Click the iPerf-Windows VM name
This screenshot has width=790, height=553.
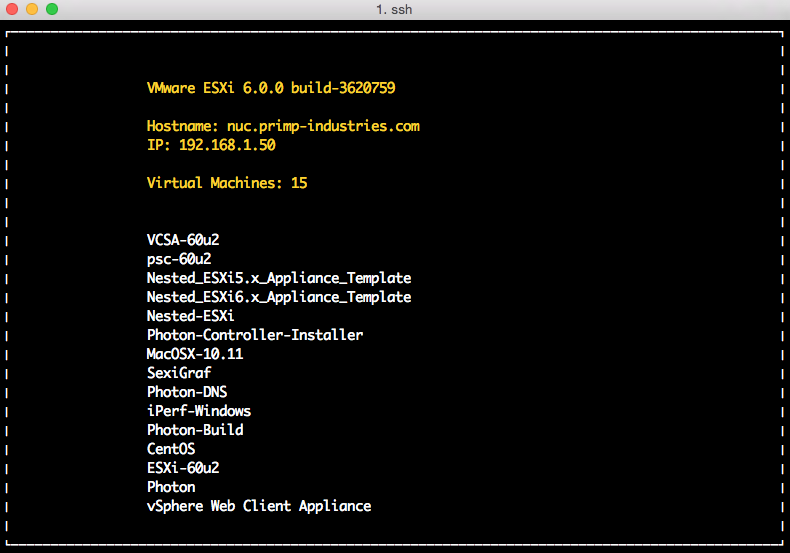[x=199, y=411]
